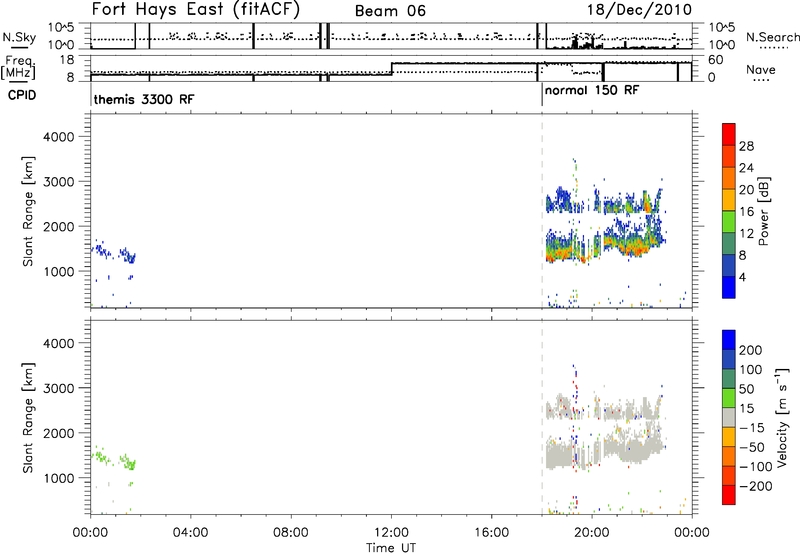800x554 pixels.
Task: Select the top blue band of the Velocity colorbar
Action: point(729,340)
